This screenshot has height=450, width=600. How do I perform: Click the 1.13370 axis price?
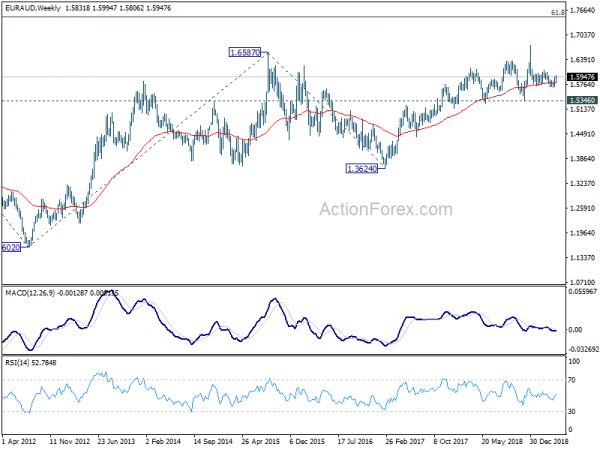[583, 258]
